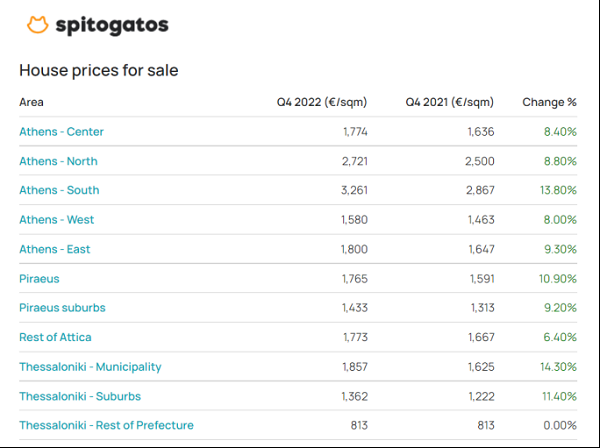Click the 14.30% change value for Thessaloniki
Screen dimensions: 600x448
tap(558, 367)
